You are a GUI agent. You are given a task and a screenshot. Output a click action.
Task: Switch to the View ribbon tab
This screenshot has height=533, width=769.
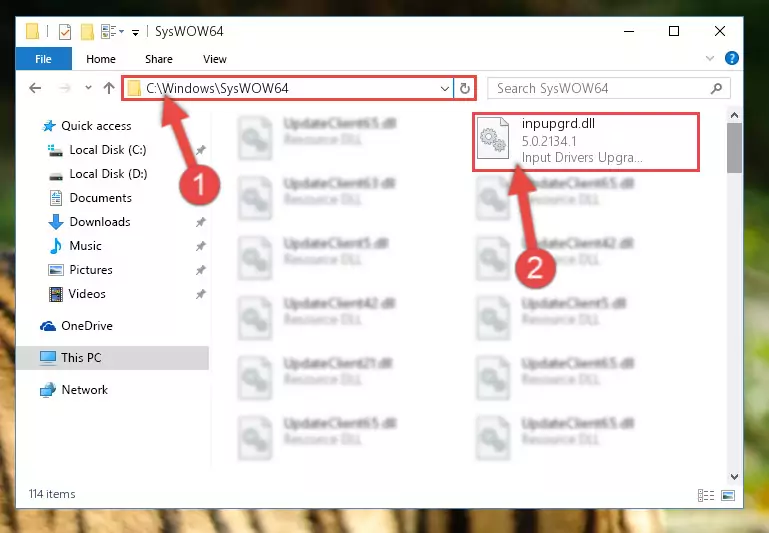click(214, 59)
